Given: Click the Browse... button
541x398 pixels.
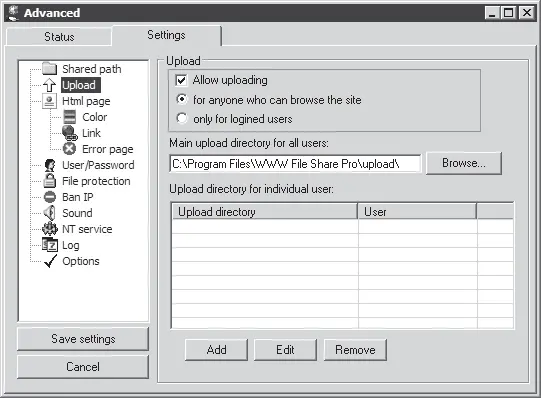Looking at the screenshot, I should tap(464, 163).
